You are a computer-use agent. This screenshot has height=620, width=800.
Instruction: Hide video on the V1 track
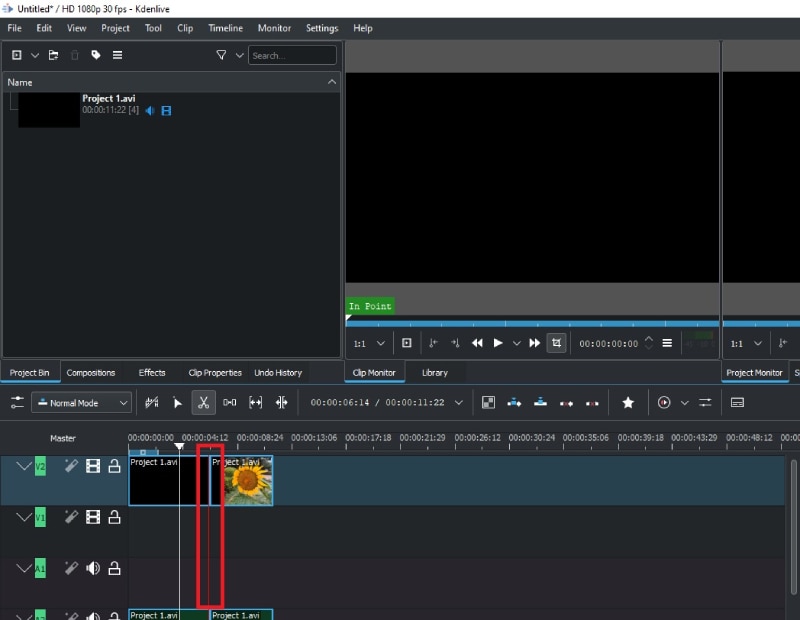pyautogui.click(x=93, y=517)
